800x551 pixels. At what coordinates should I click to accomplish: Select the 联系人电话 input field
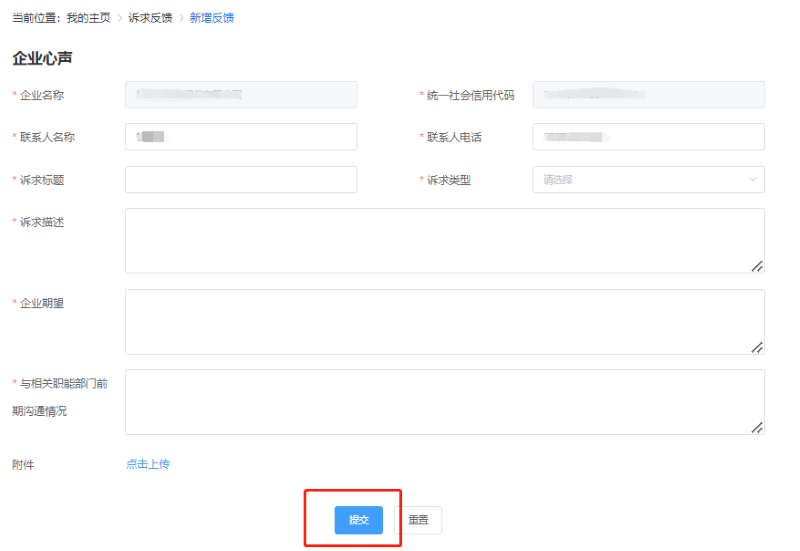pos(648,137)
